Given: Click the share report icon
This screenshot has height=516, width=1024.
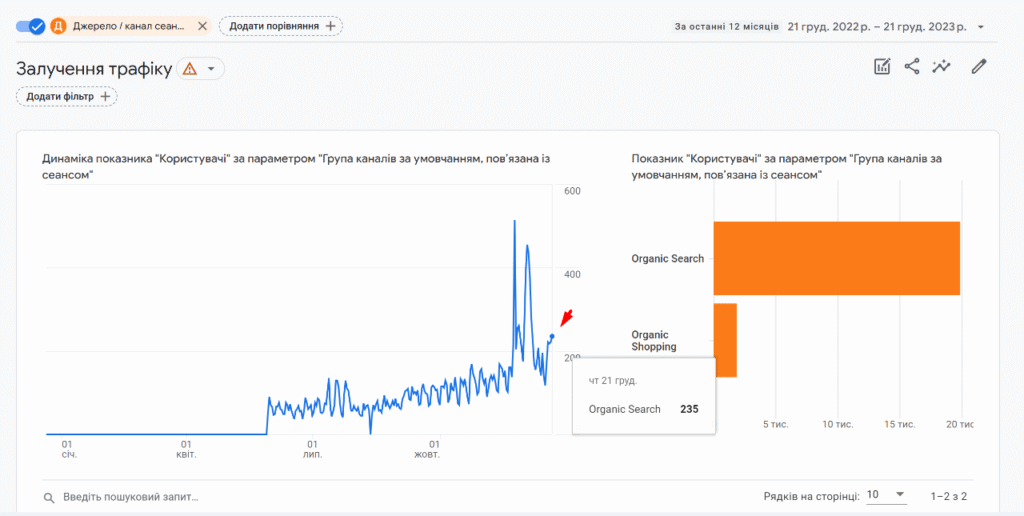Looking at the screenshot, I should click(912, 67).
